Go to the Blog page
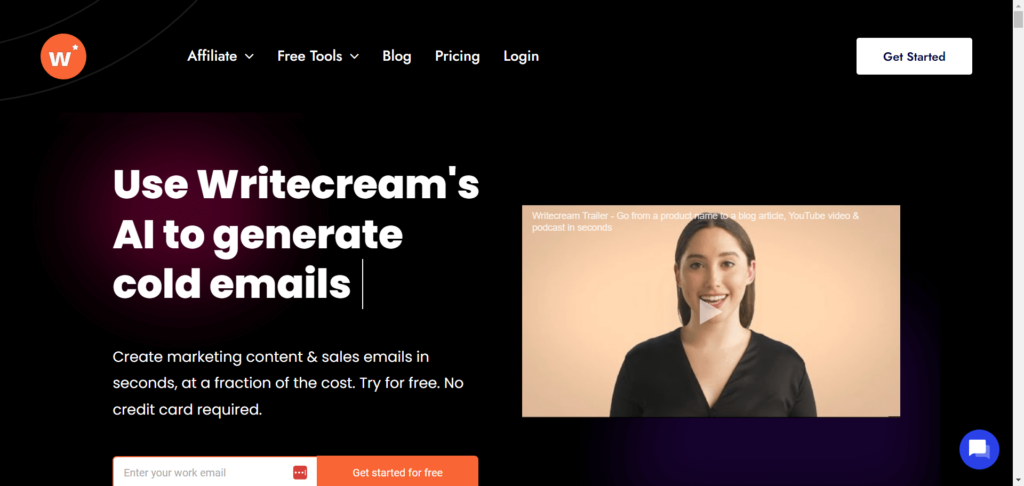This screenshot has height=486, width=1024. click(x=396, y=56)
